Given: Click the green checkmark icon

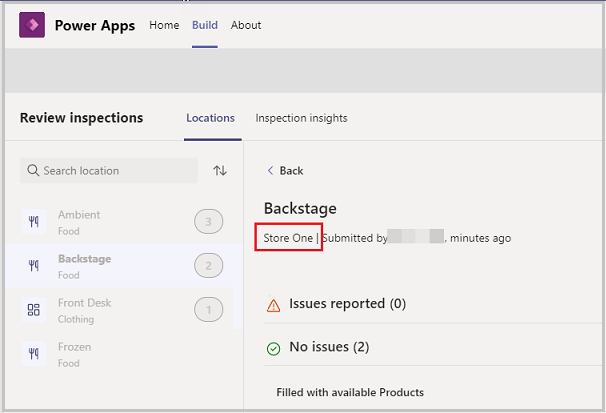Looking at the screenshot, I should [274, 348].
